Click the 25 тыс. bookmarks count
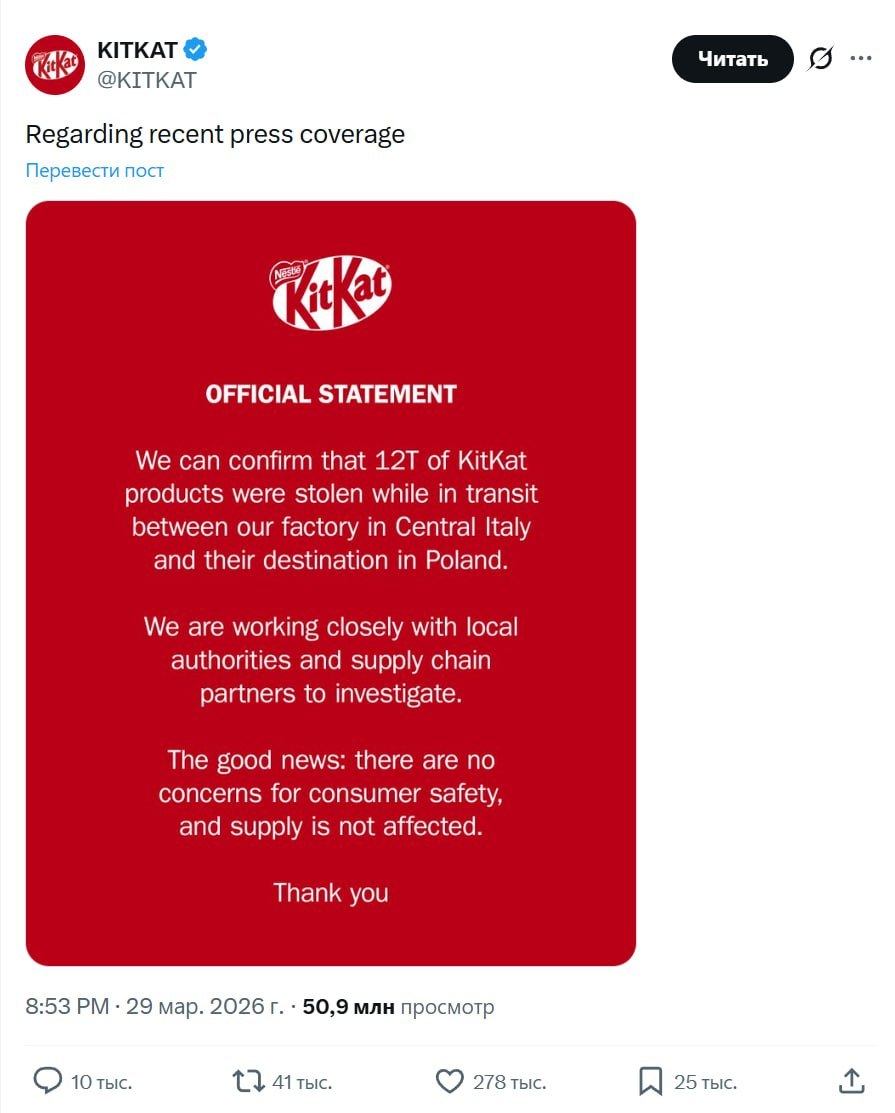The height and width of the screenshot is (1113, 895). coord(705,1082)
